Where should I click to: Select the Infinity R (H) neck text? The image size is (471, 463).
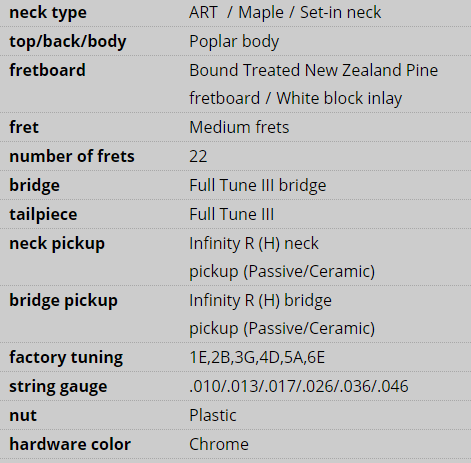click(254, 243)
